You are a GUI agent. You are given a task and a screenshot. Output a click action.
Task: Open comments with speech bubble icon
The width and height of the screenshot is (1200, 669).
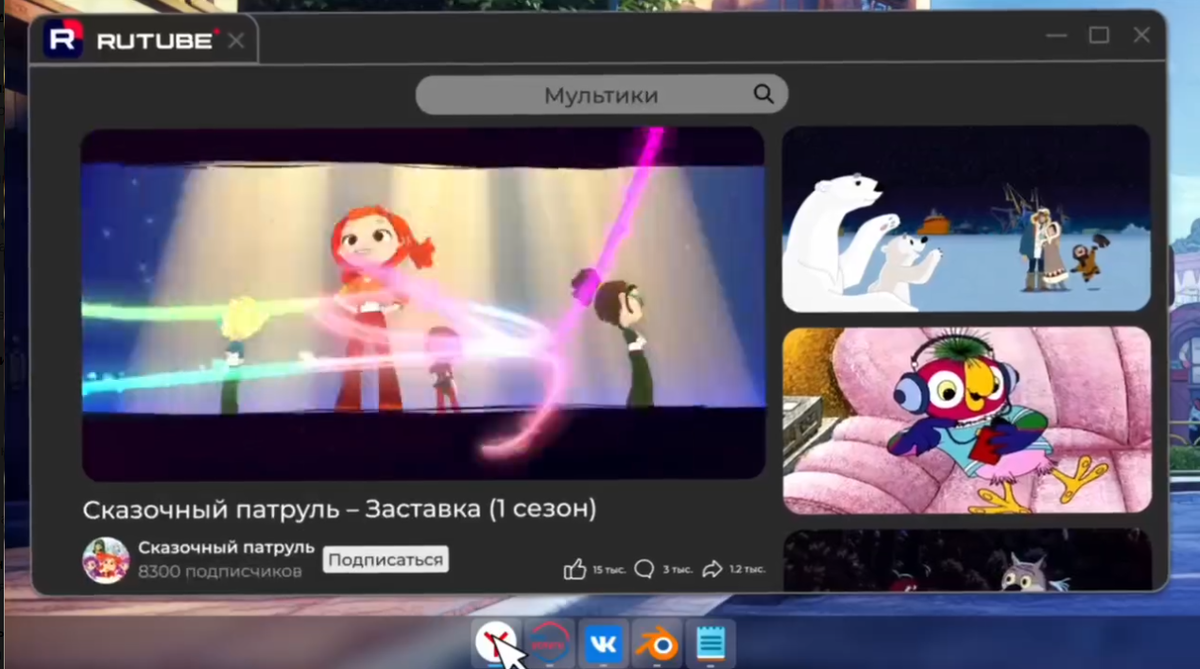click(x=644, y=569)
